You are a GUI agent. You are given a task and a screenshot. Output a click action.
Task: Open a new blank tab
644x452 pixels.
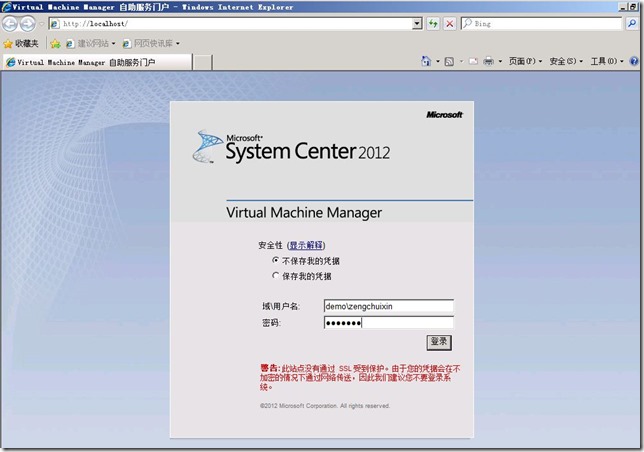click(202, 62)
